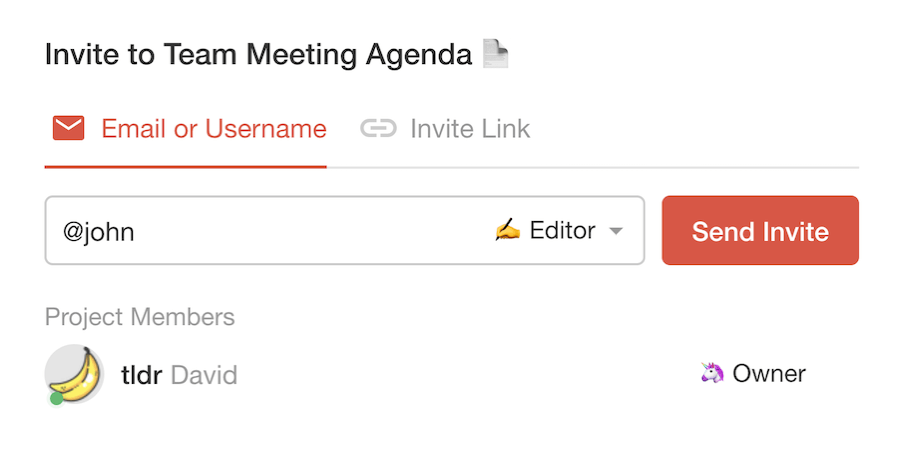The height and width of the screenshot is (454, 898).
Task: Click the Invite to Team Meeting Agenda title
Action: [x=258, y=54]
